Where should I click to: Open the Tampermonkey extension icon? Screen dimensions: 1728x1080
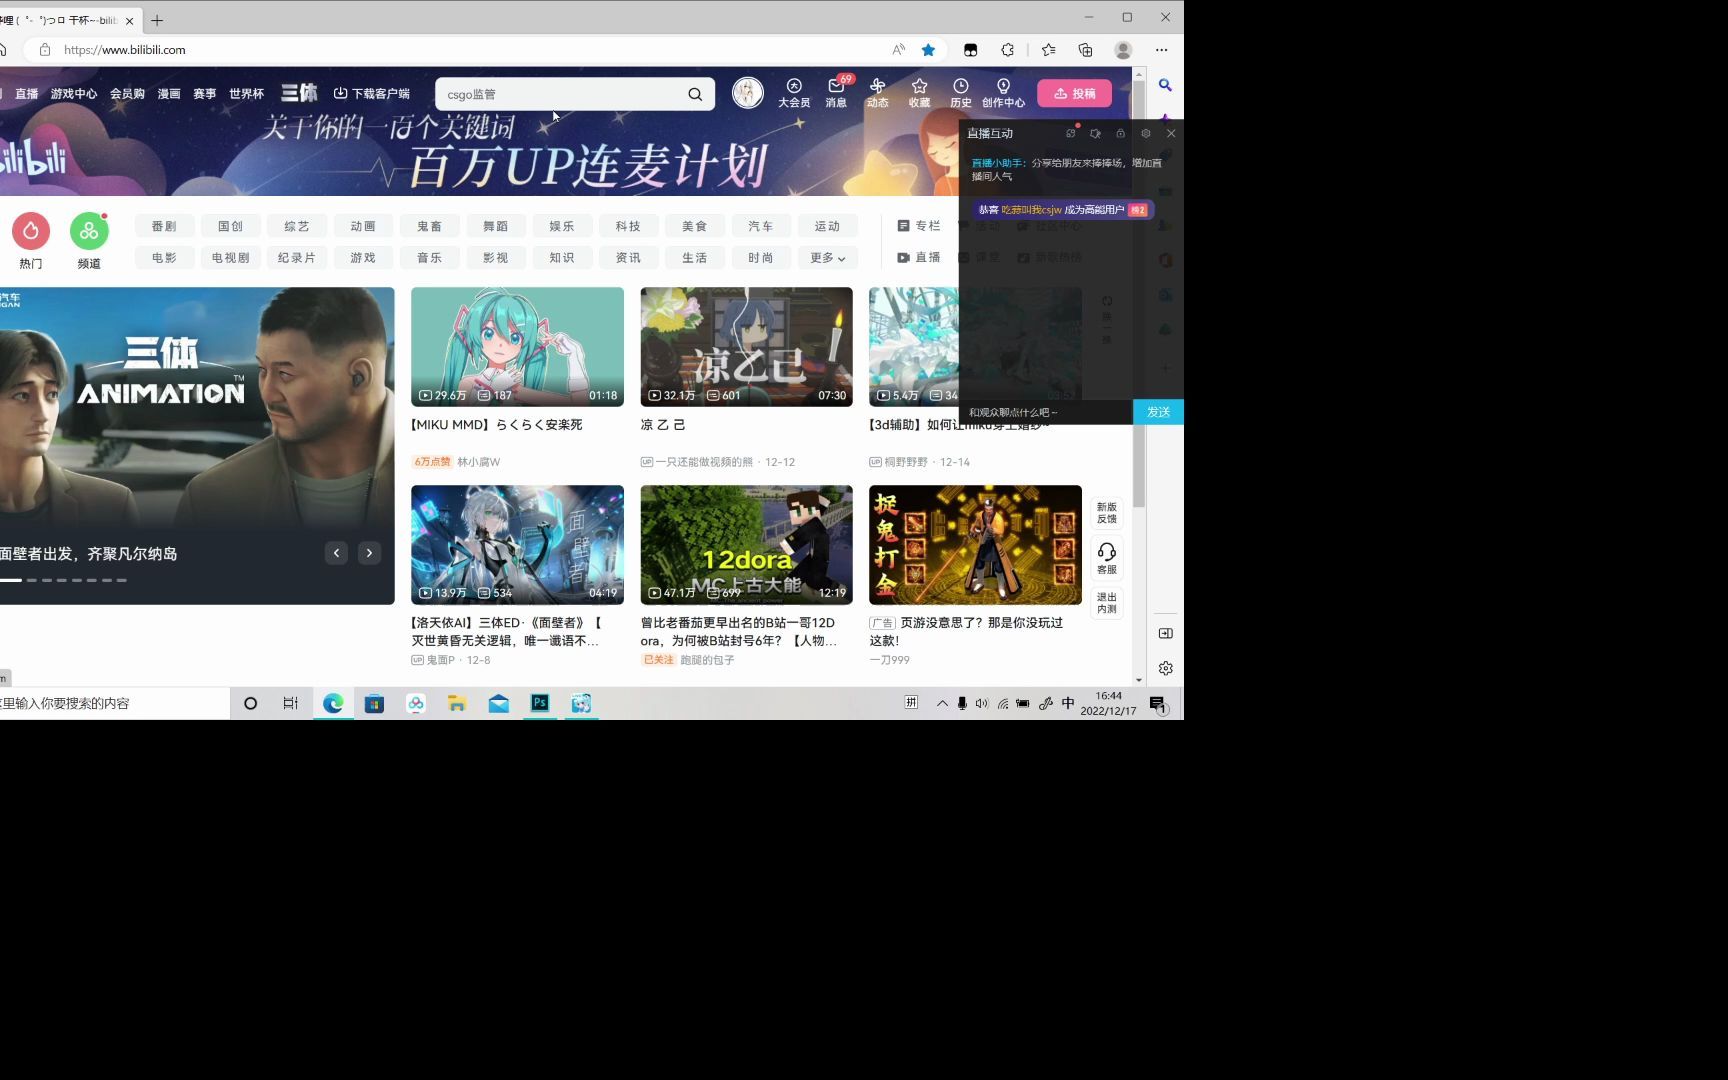pyautogui.click(x=970, y=50)
